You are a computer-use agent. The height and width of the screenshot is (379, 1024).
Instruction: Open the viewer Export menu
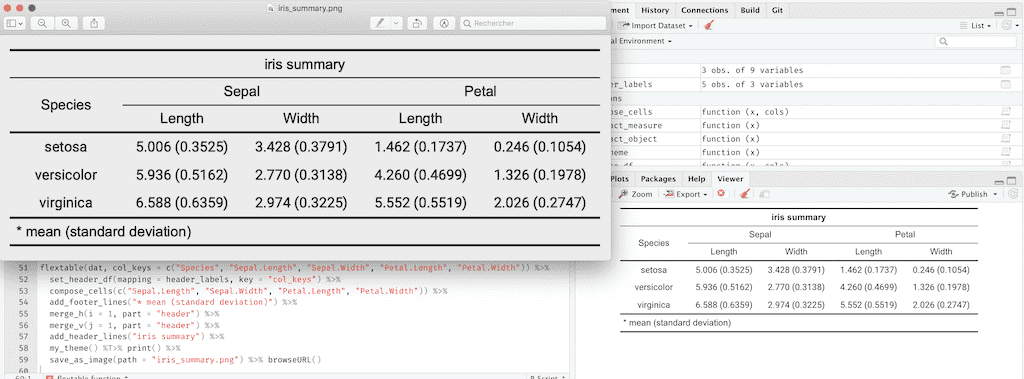(x=686, y=194)
